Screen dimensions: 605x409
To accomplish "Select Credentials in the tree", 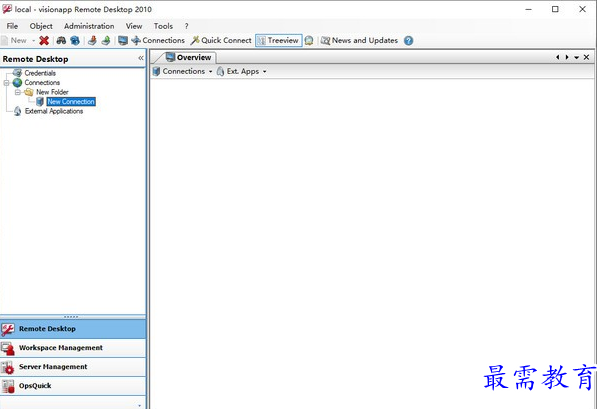I will tap(40, 73).
